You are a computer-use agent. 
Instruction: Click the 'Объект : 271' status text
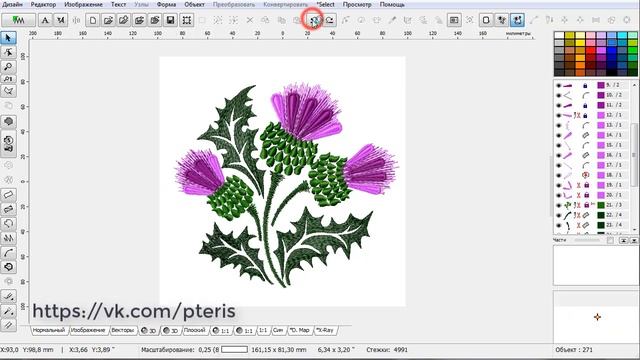pos(574,350)
